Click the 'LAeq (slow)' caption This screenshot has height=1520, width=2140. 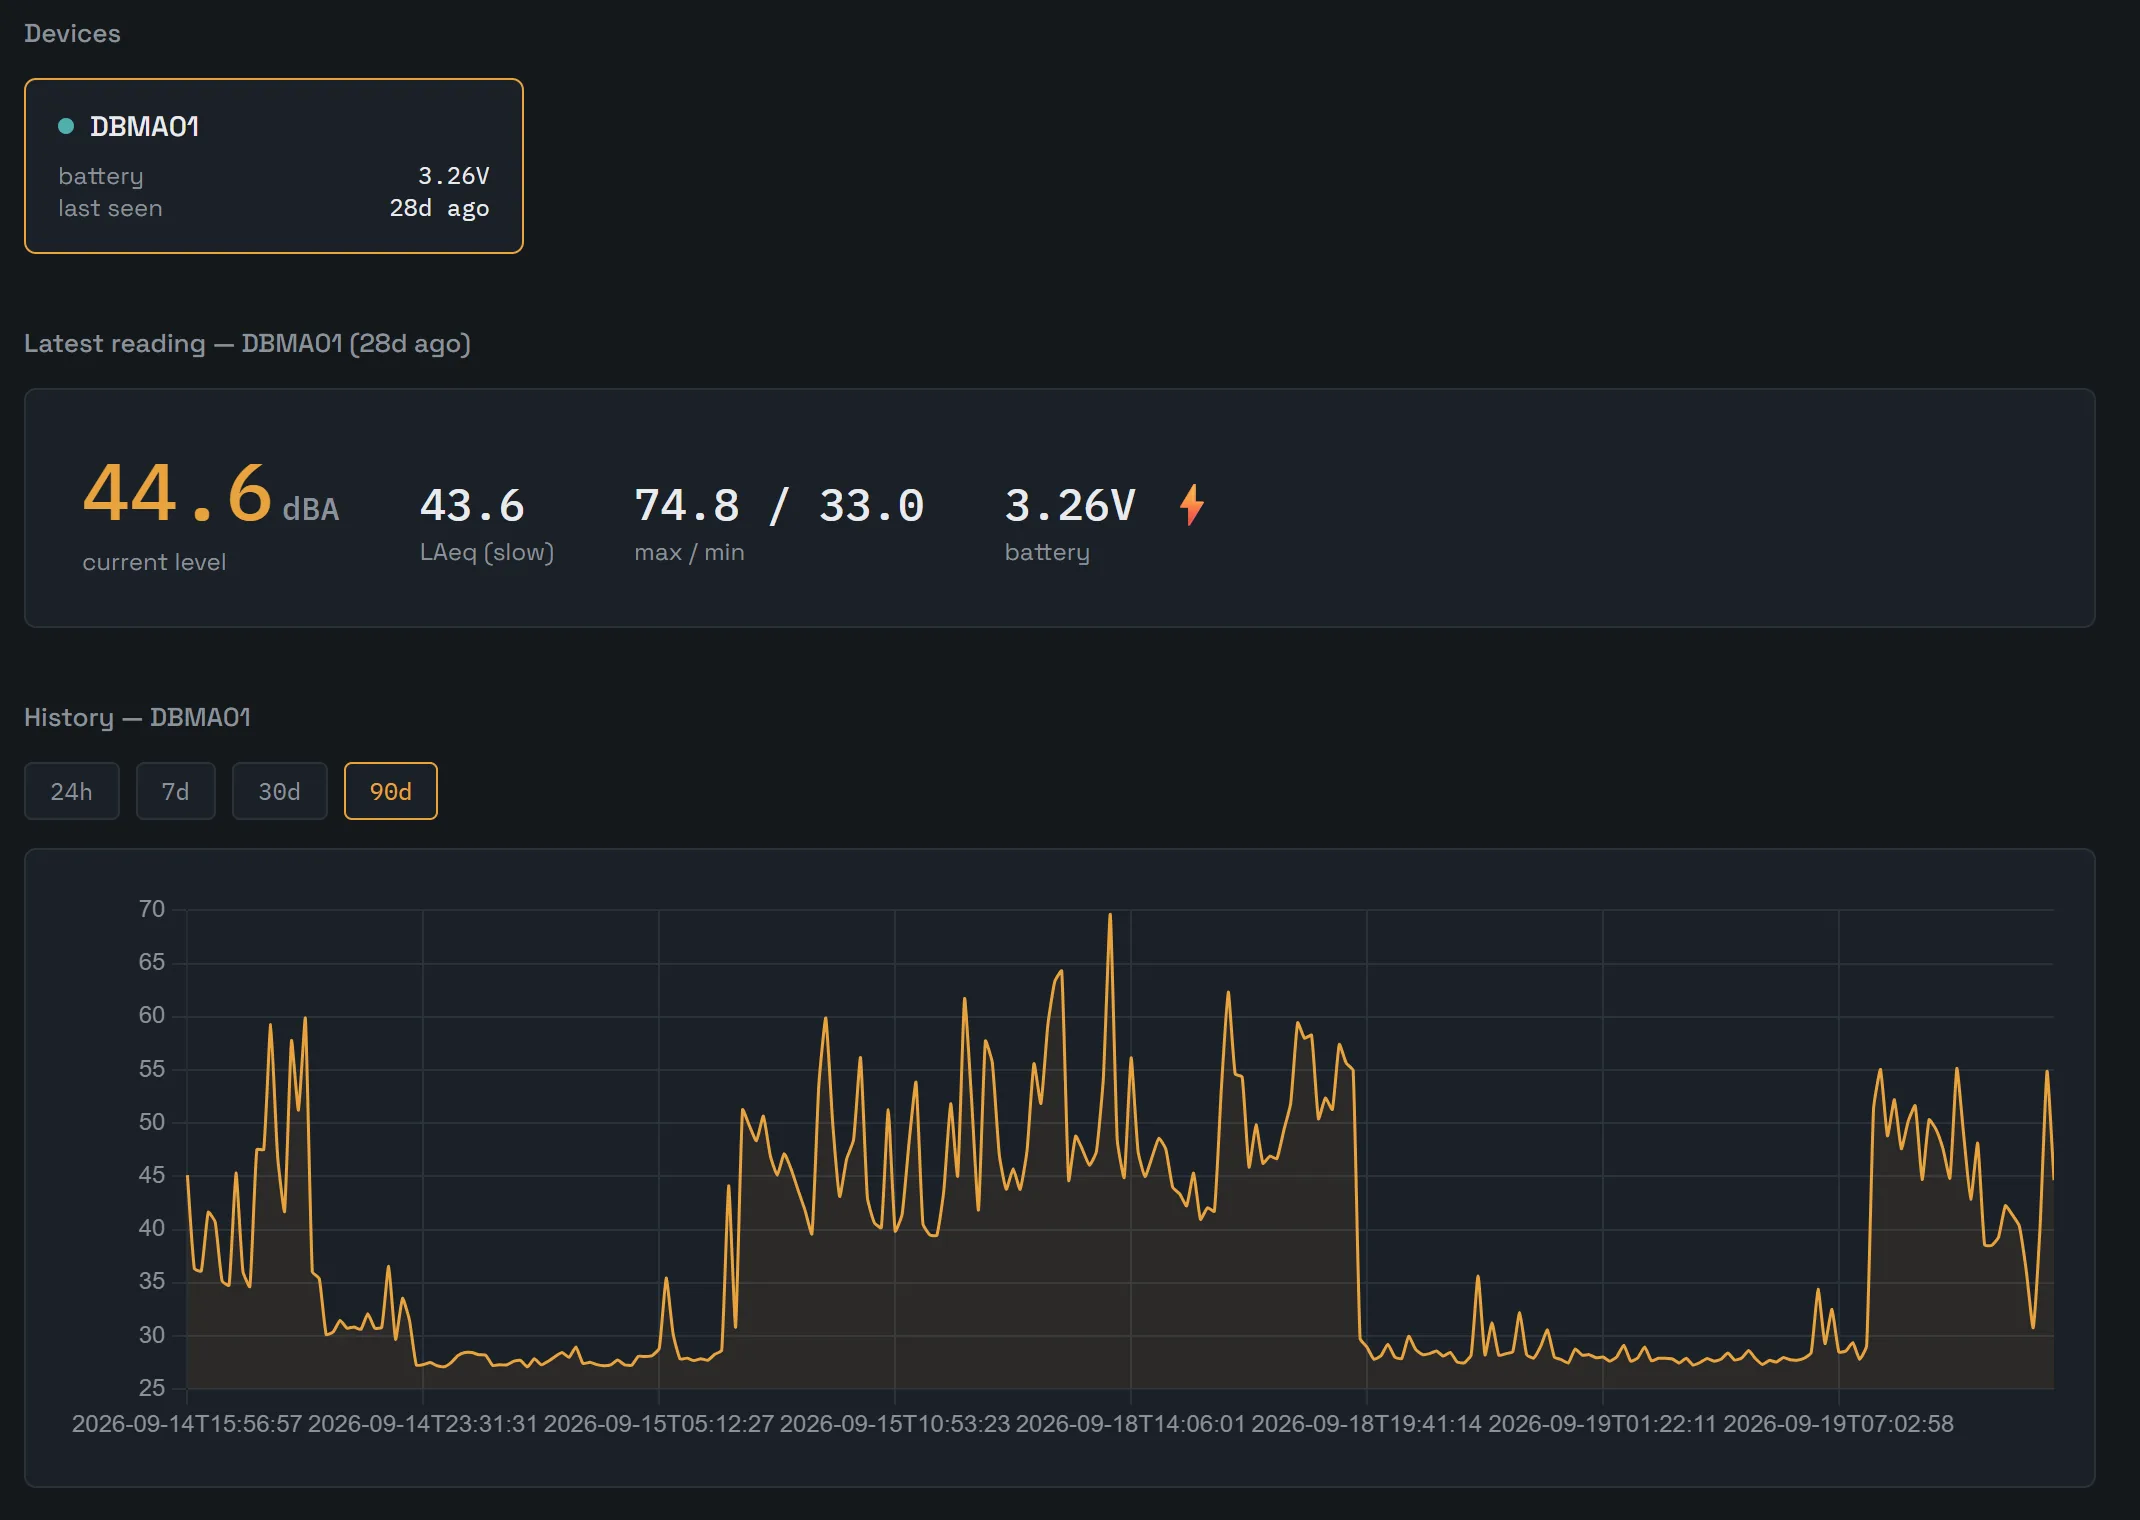pos(487,553)
